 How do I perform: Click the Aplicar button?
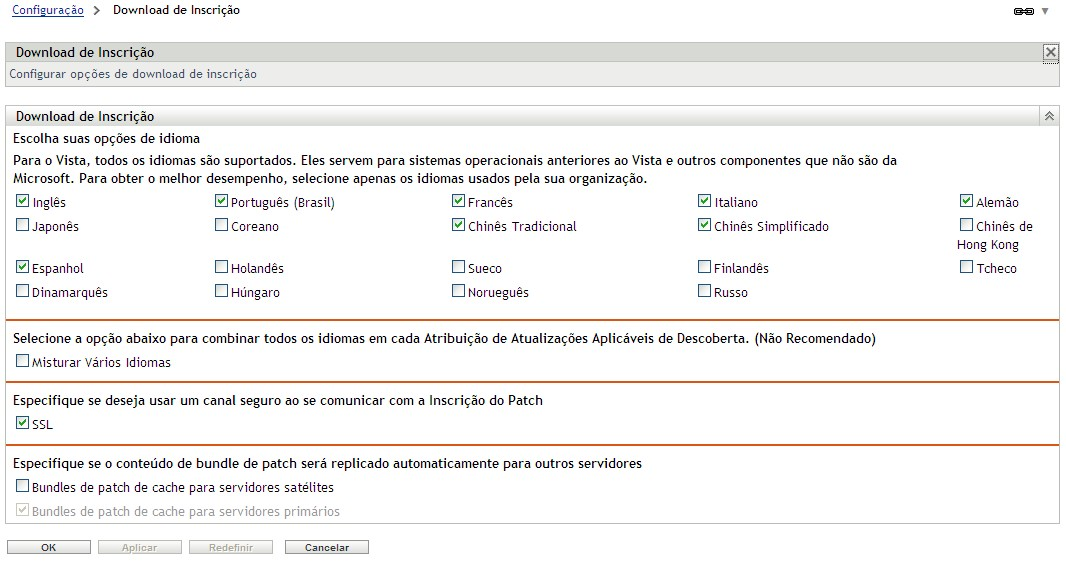click(x=139, y=547)
